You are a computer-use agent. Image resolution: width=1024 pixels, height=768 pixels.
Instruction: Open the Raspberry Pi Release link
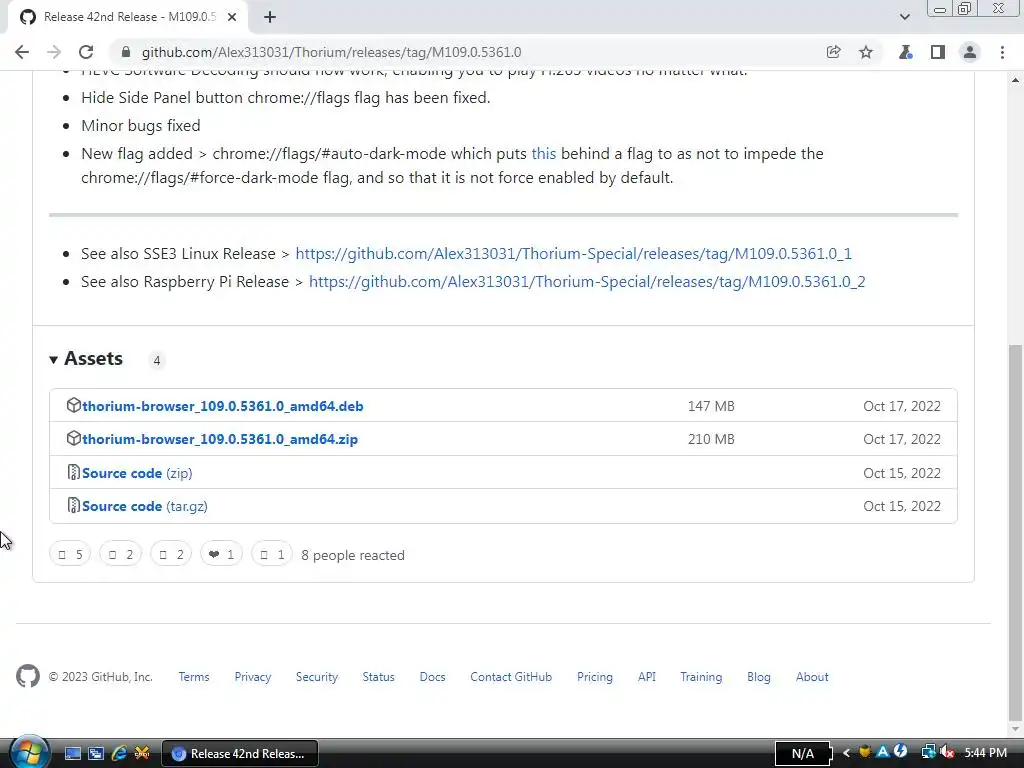coord(587,281)
